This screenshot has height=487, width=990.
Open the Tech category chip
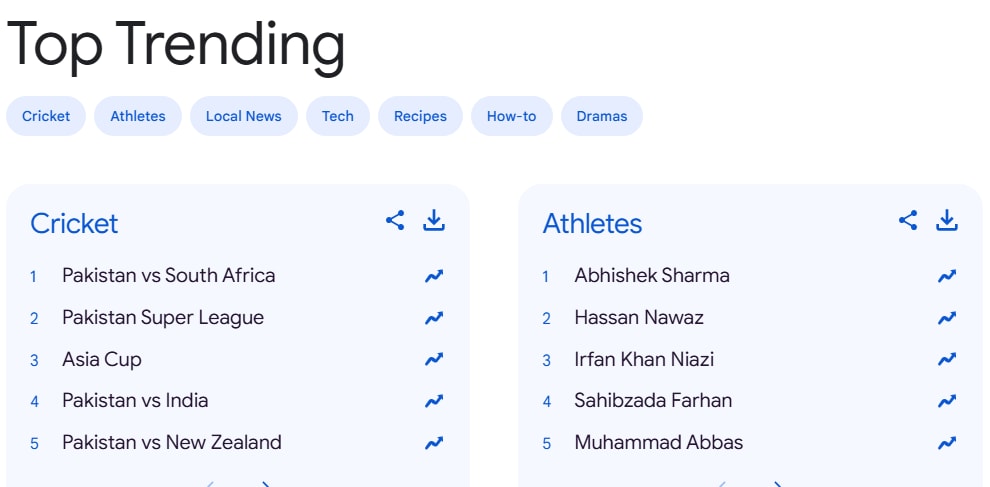coord(337,116)
